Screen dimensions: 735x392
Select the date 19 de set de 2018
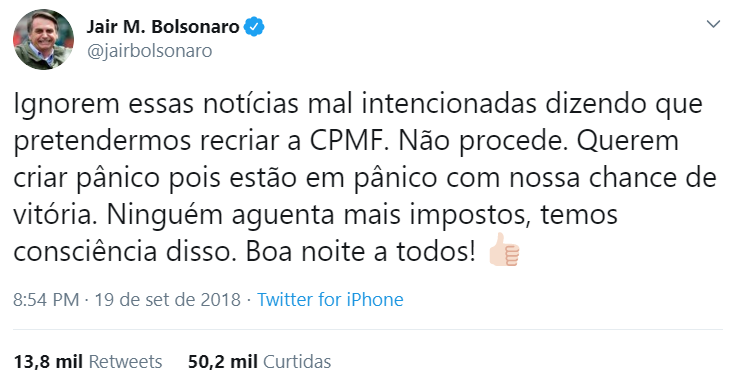coord(168,300)
